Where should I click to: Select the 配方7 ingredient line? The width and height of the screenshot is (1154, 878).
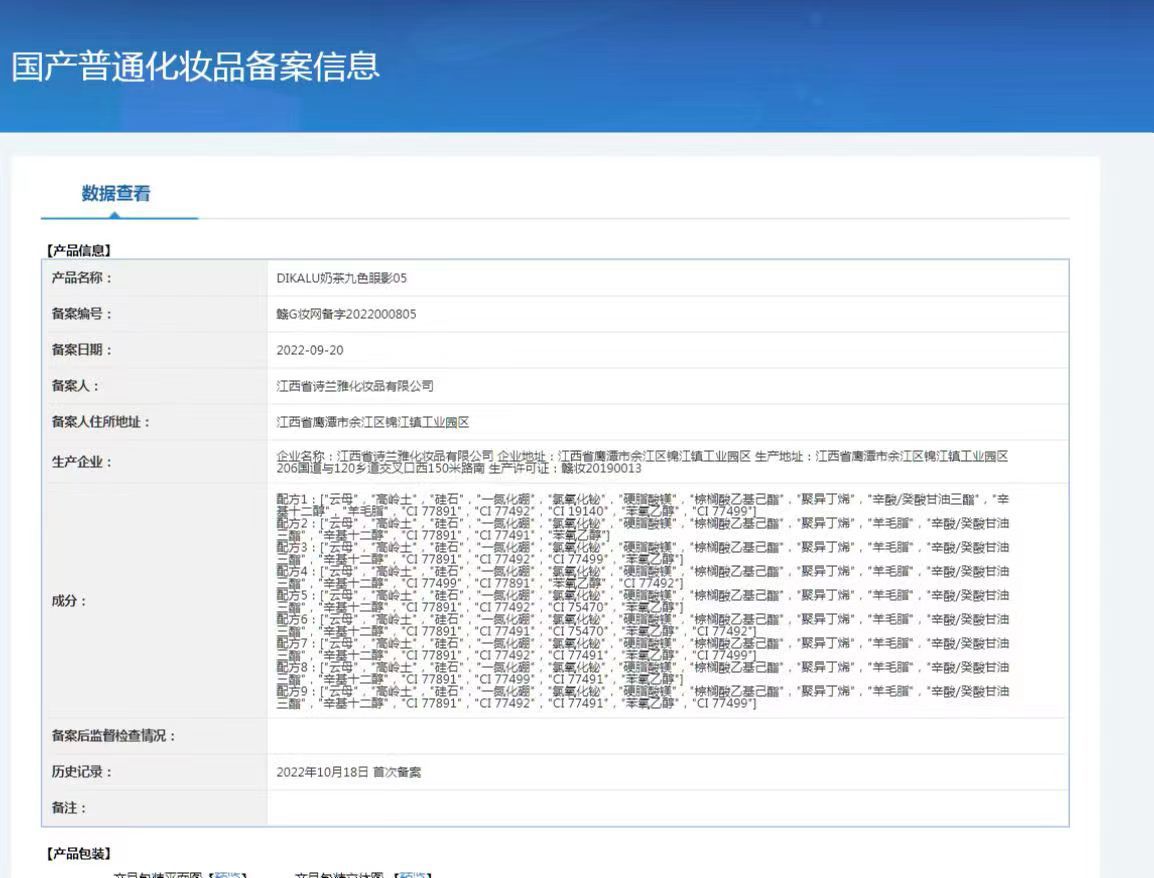[x=643, y=649]
